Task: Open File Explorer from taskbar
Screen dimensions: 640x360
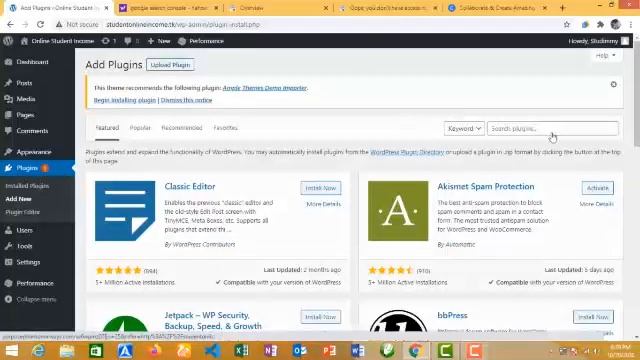Action: click(x=67, y=351)
